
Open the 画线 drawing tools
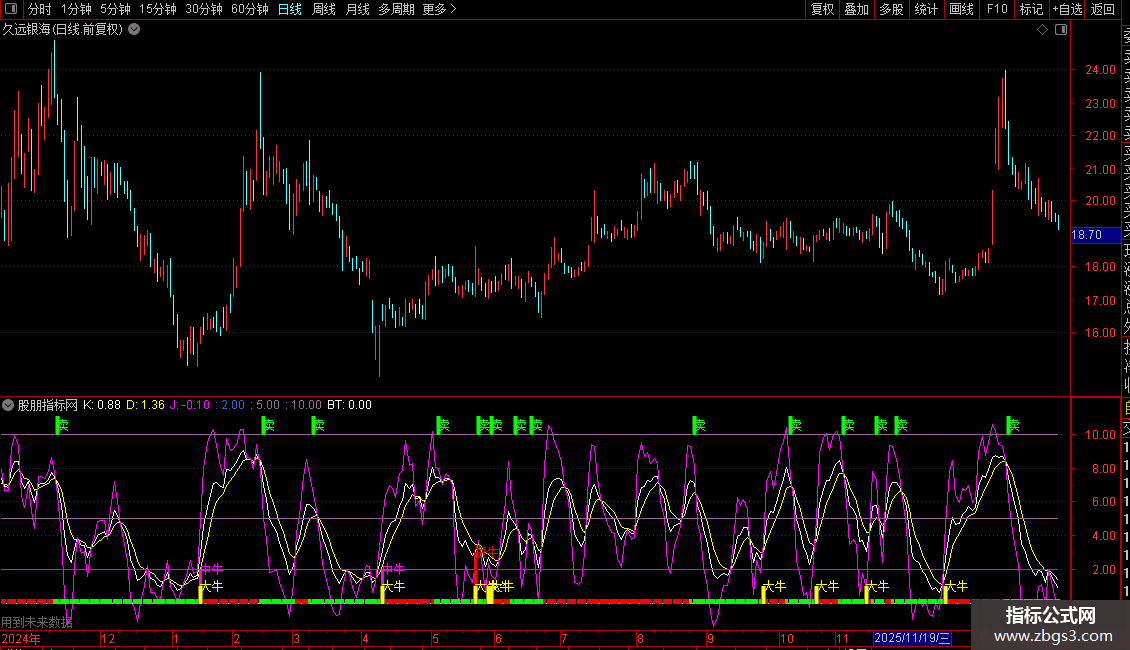click(961, 10)
